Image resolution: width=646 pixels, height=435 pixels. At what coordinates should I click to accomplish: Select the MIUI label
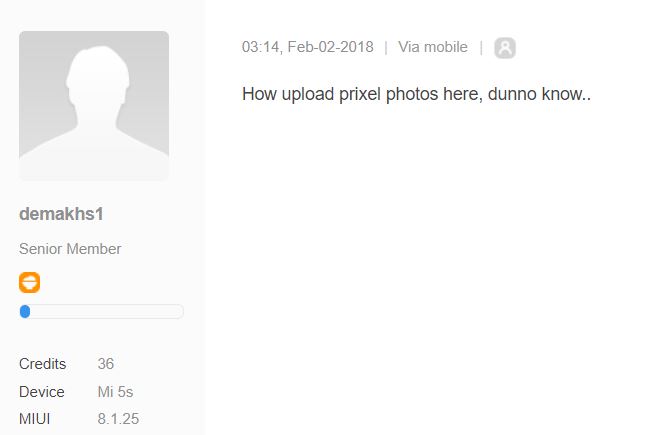tap(35, 418)
